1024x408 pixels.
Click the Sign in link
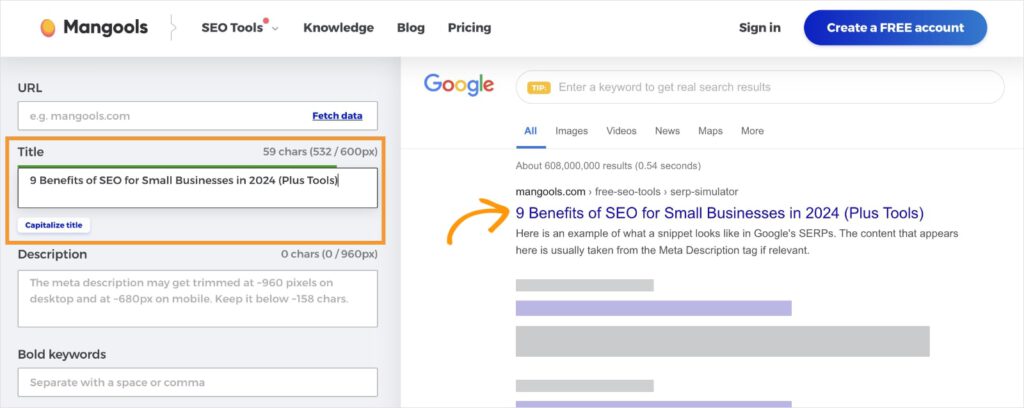(x=760, y=27)
